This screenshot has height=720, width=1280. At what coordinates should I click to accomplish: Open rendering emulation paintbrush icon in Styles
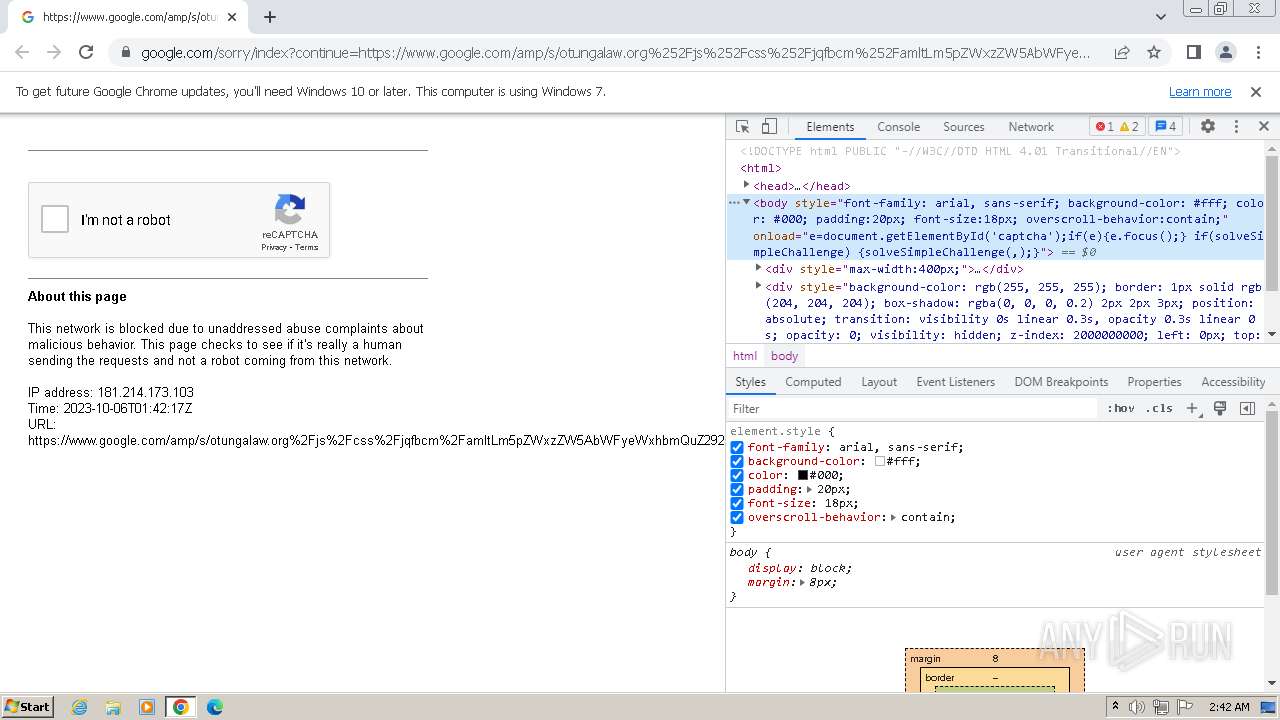point(1220,408)
